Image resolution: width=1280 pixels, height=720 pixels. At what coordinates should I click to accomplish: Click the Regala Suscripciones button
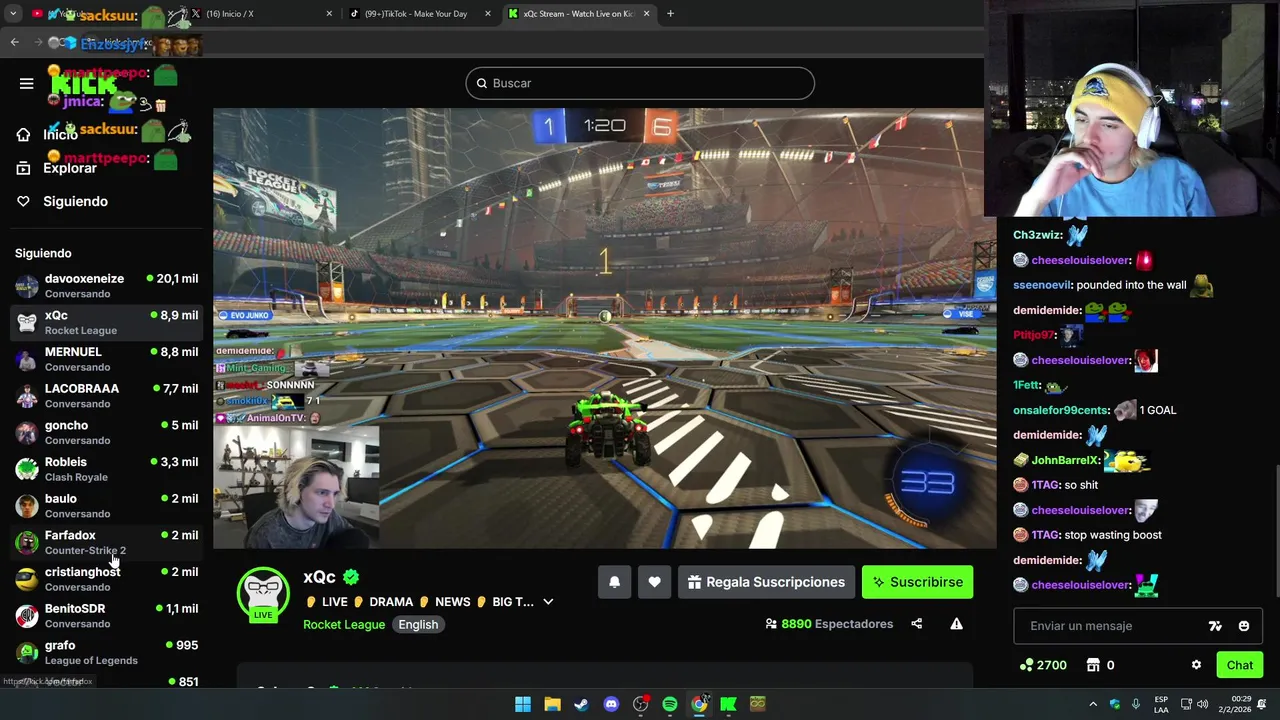tap(766, 582)
